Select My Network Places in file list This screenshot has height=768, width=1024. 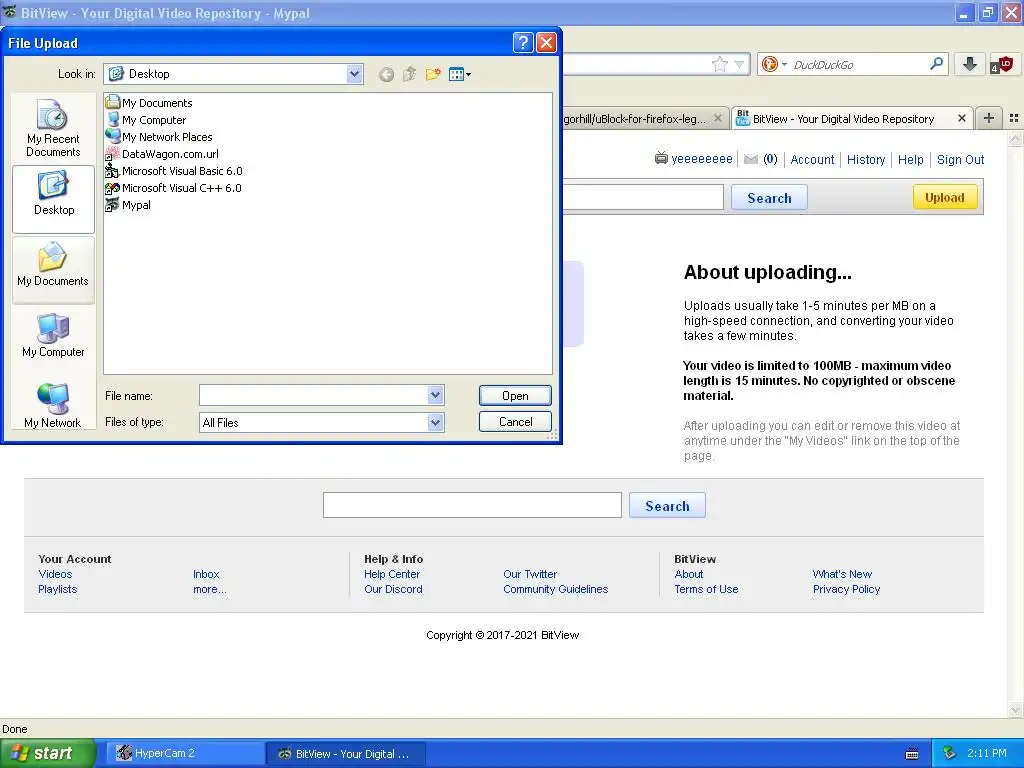(159, 136)
